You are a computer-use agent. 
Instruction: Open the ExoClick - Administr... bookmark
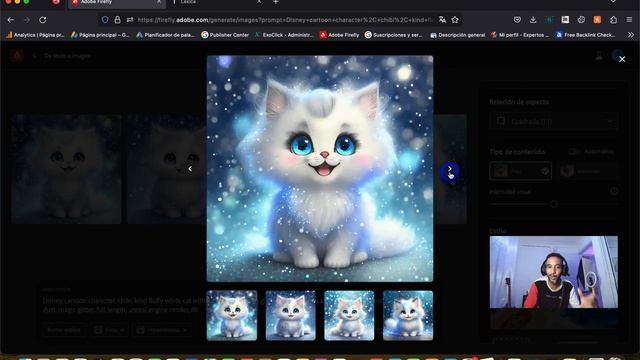(x=284, y=35)
